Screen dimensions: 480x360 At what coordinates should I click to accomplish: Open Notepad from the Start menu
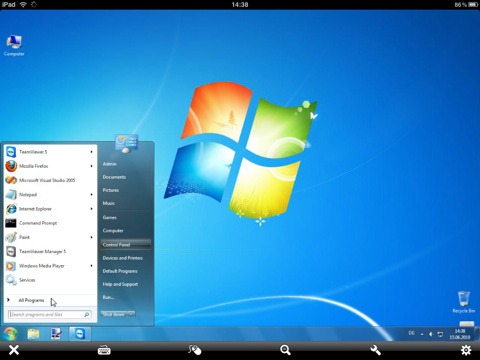pyautogui.click(x=49, y=195)
